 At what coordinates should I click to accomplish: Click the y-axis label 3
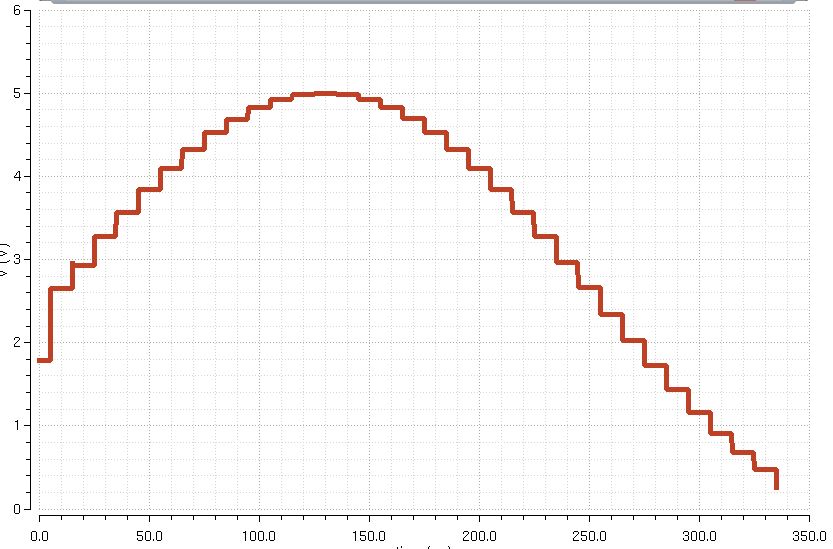click(18, 259)
